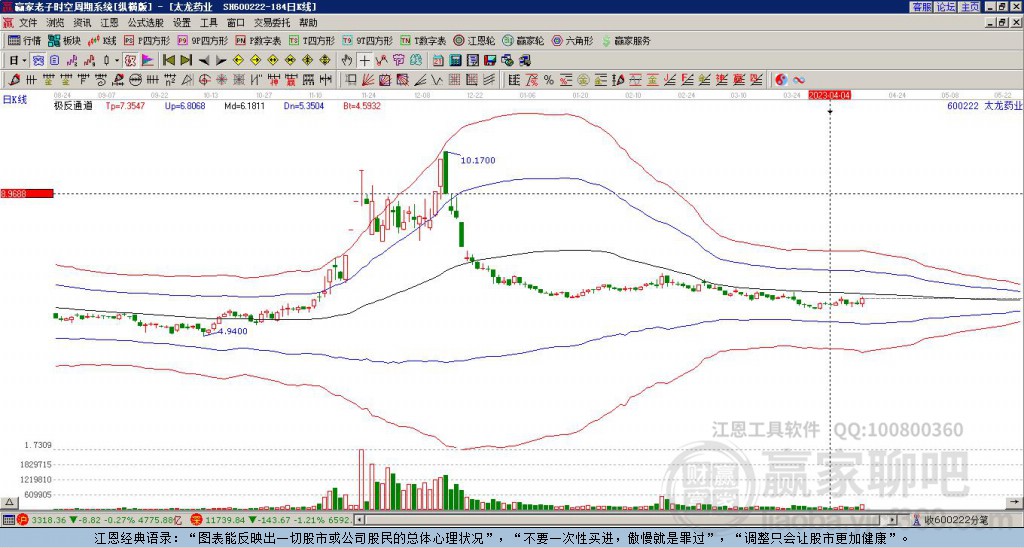1024x548 pixels.
Task: Select the red pencil drawing tool
Action: [x=14, y=80]
